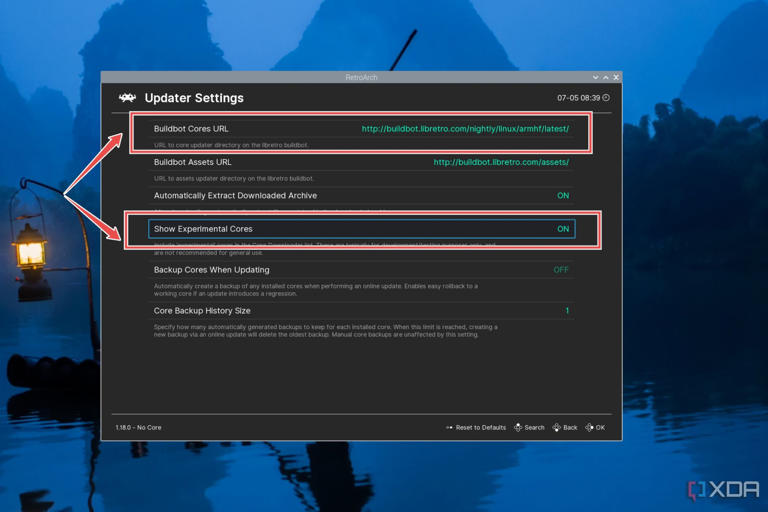
Task: Click the Updater Settings heading
Action: pyautogui.click(x=194, y=98)
